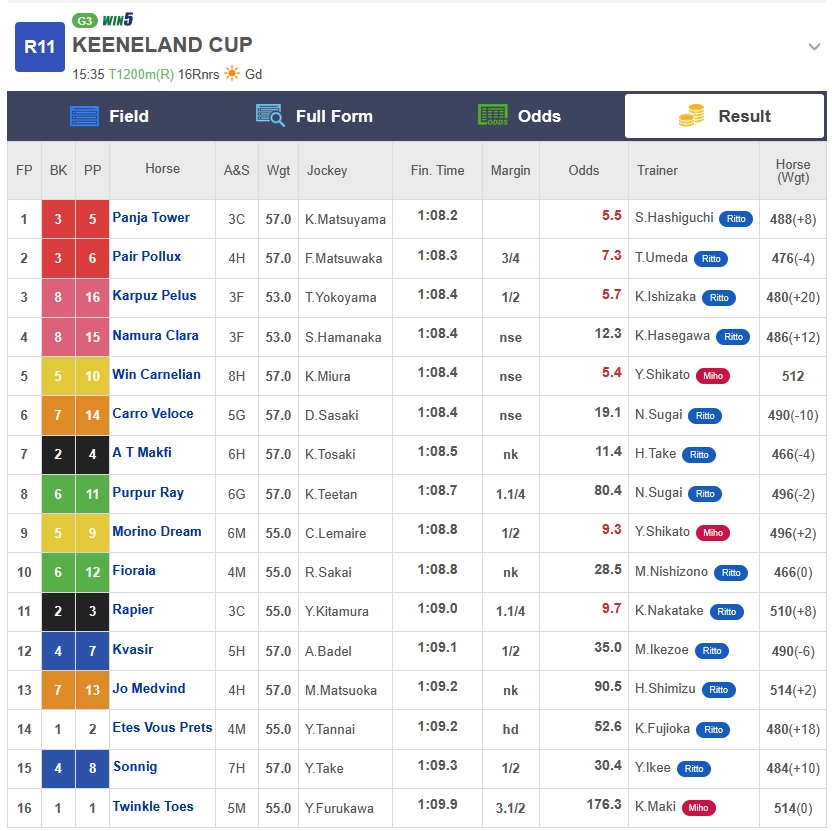
Task: Click the KEENELAND CUP race title
Action: pyautogui.click(x=162, y=45)
